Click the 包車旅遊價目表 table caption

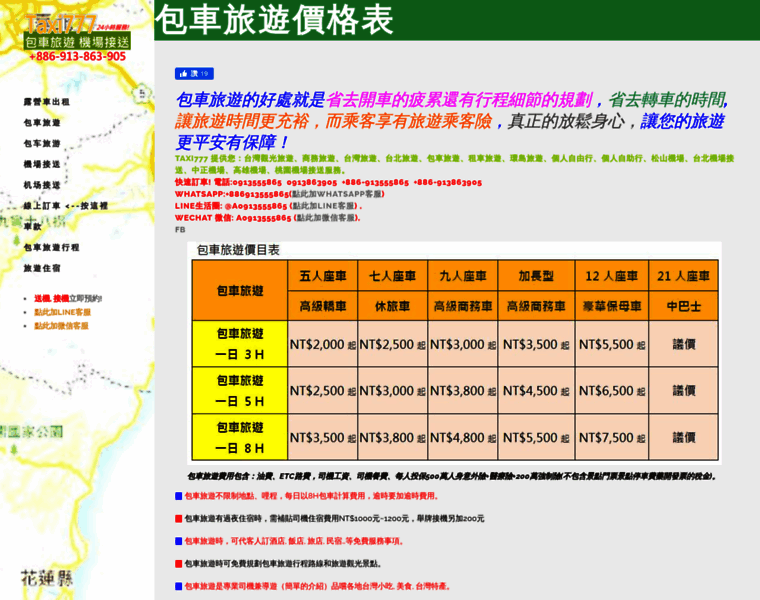click(238, 250)
